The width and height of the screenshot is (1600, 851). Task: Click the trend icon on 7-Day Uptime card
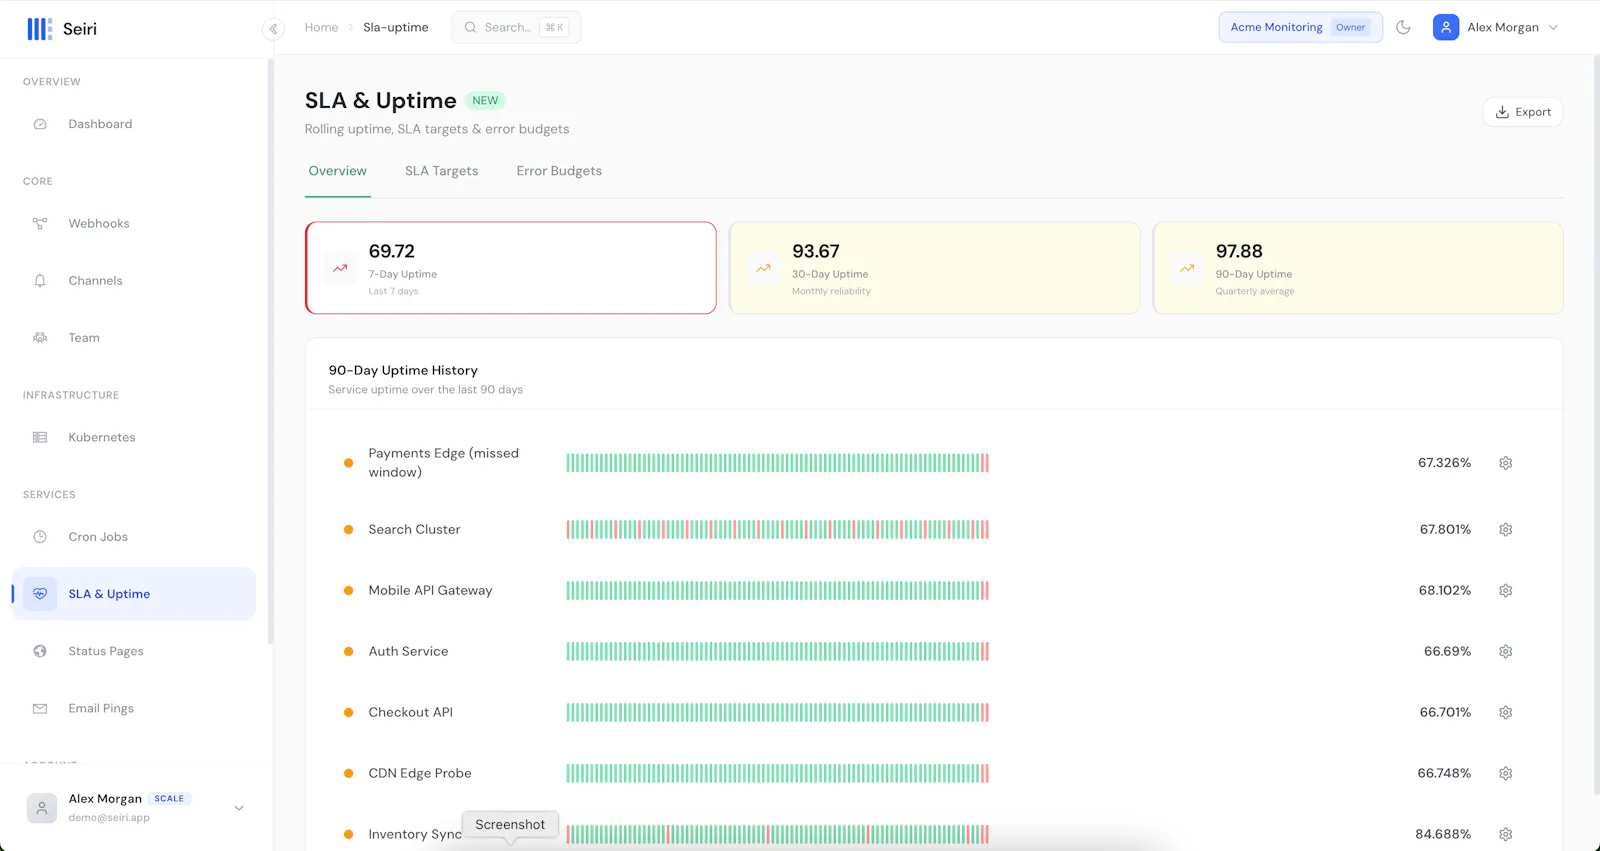(x=340, y=268)
